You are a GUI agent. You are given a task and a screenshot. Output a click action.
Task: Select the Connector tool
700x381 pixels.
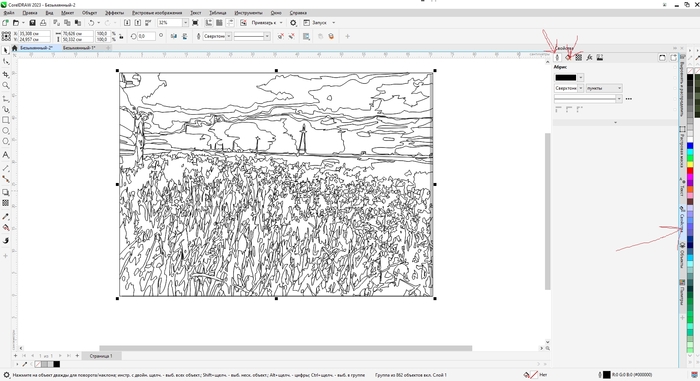click(x=5, y=179)
